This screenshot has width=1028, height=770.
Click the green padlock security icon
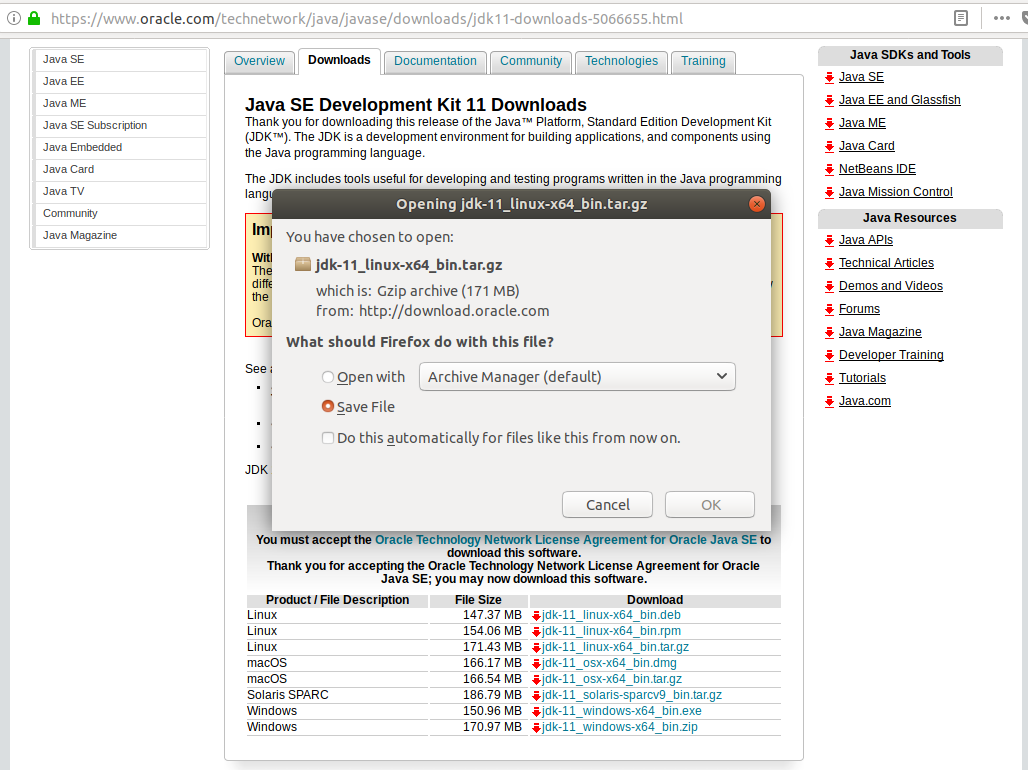click(x=34, y=18)
